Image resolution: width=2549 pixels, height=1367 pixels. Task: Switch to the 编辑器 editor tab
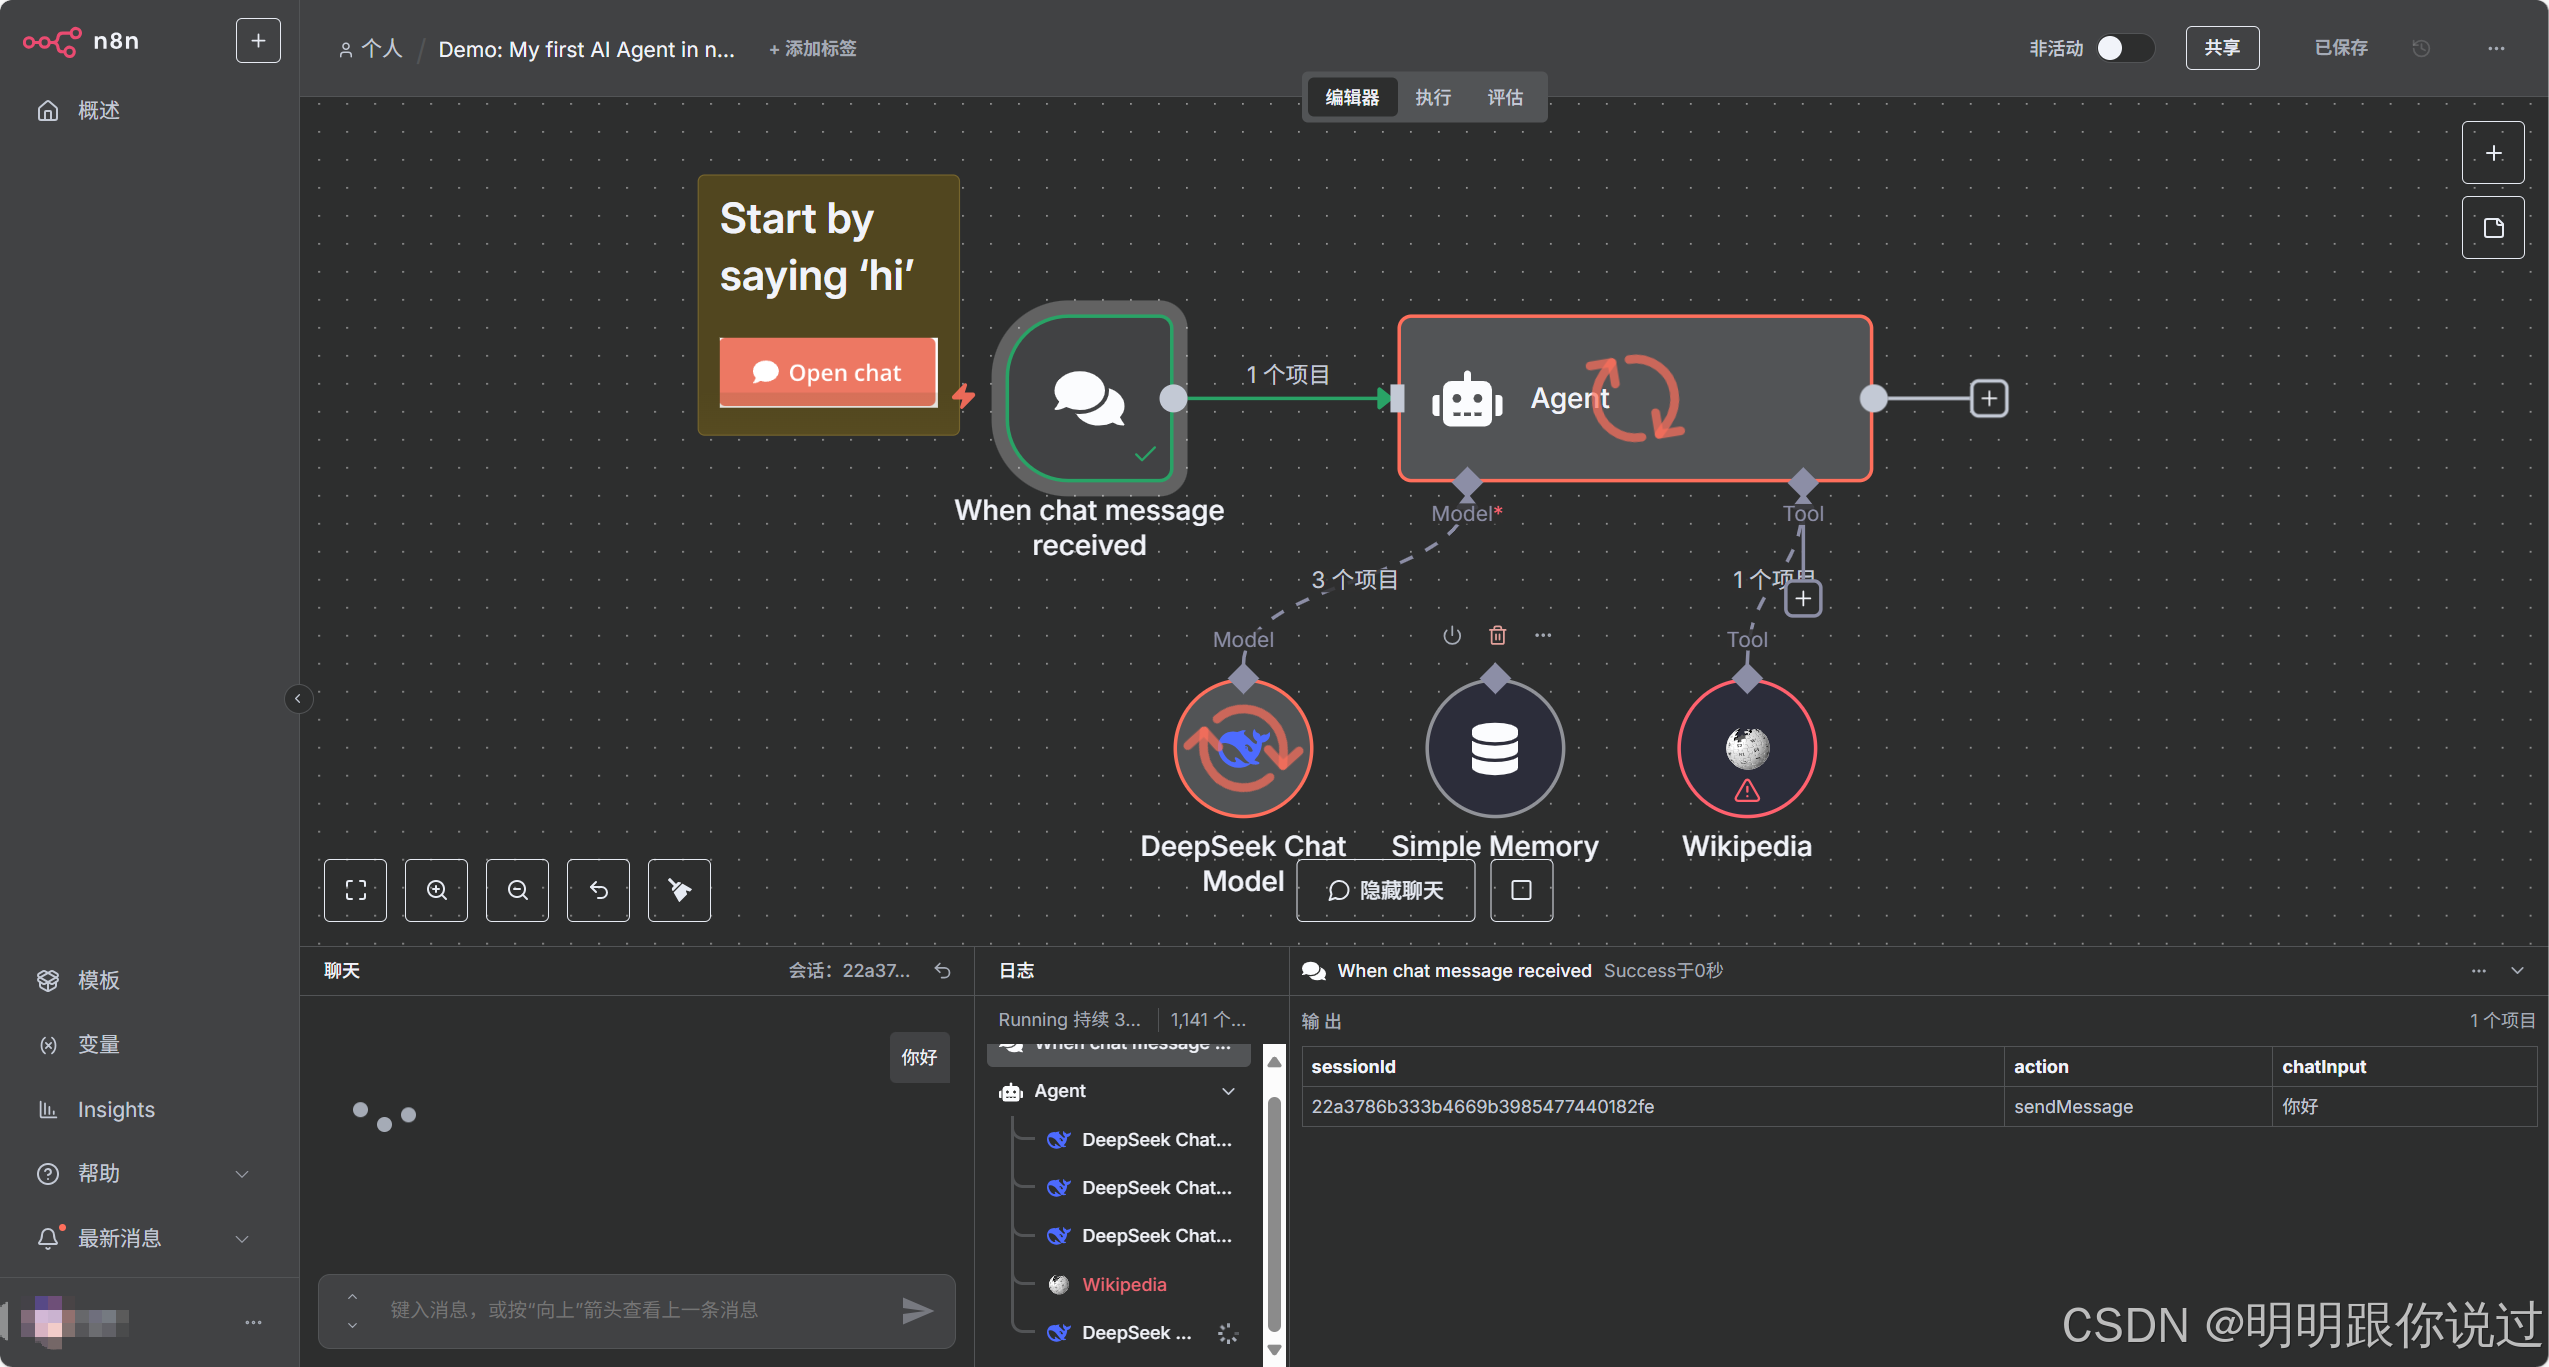(1352, 97)
